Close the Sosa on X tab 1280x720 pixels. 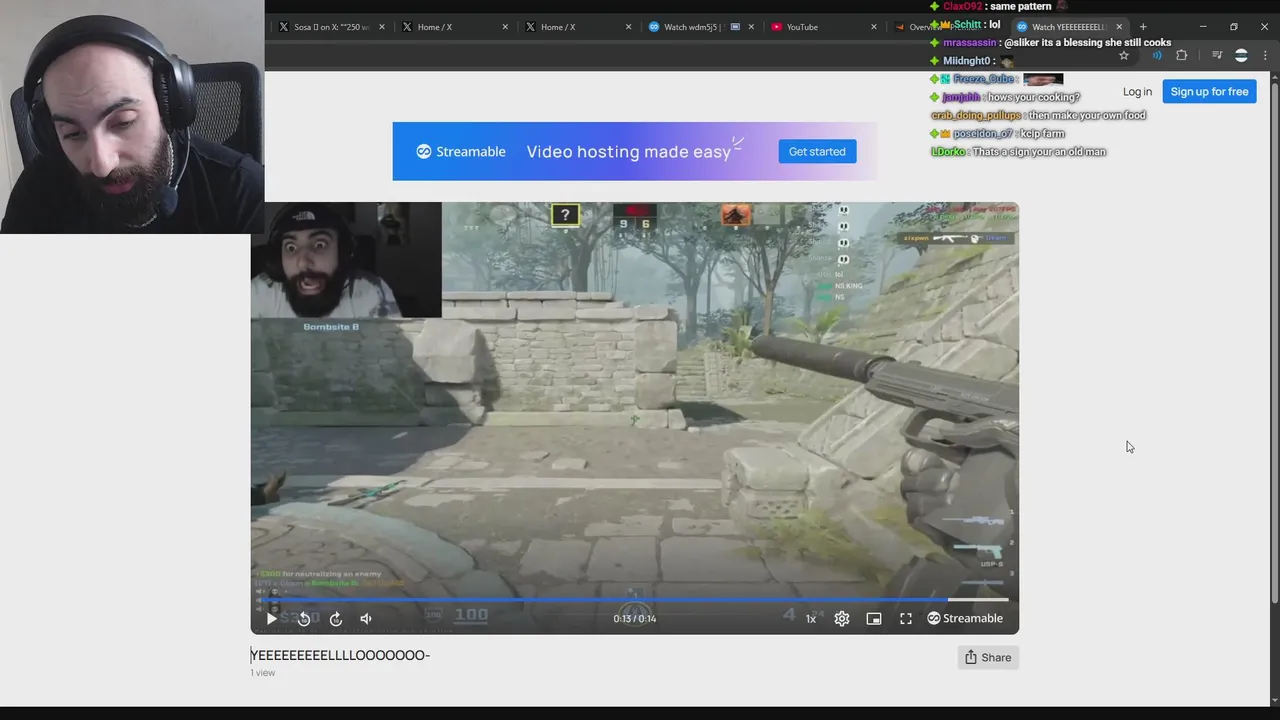point(381,27)
